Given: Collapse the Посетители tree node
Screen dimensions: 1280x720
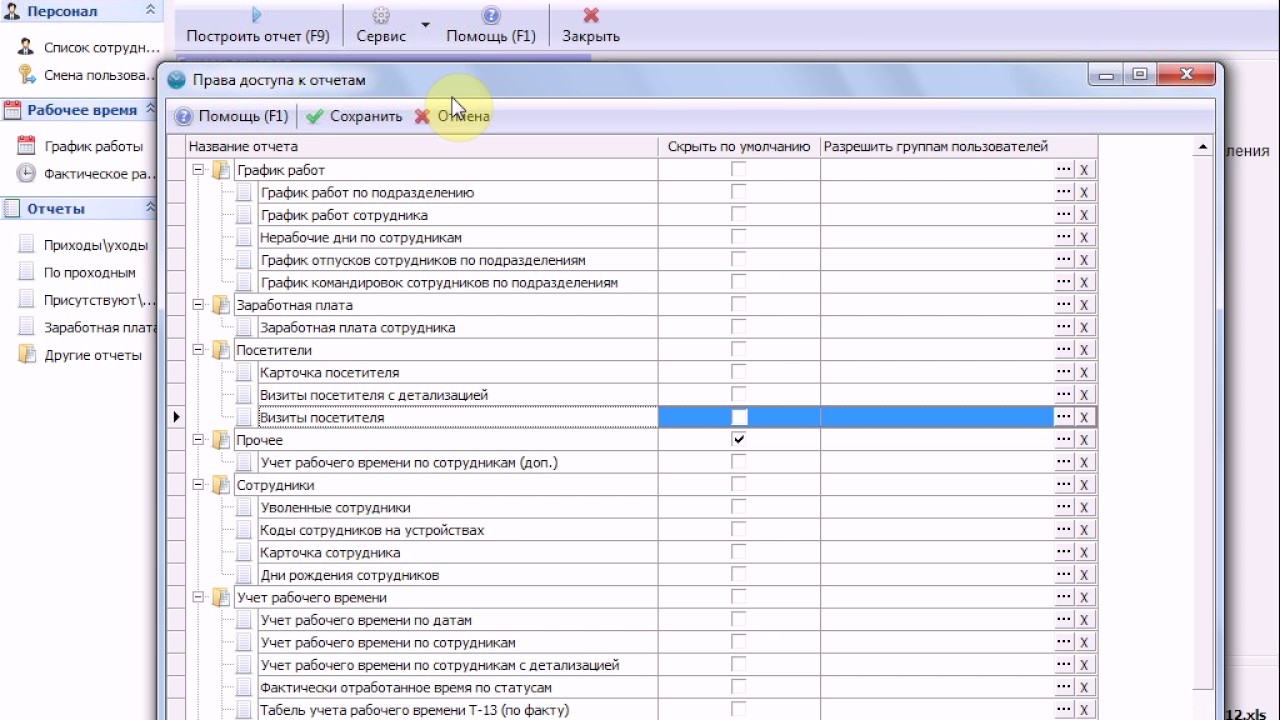Looking at the screenshot, I should click(x=198, y=350).
